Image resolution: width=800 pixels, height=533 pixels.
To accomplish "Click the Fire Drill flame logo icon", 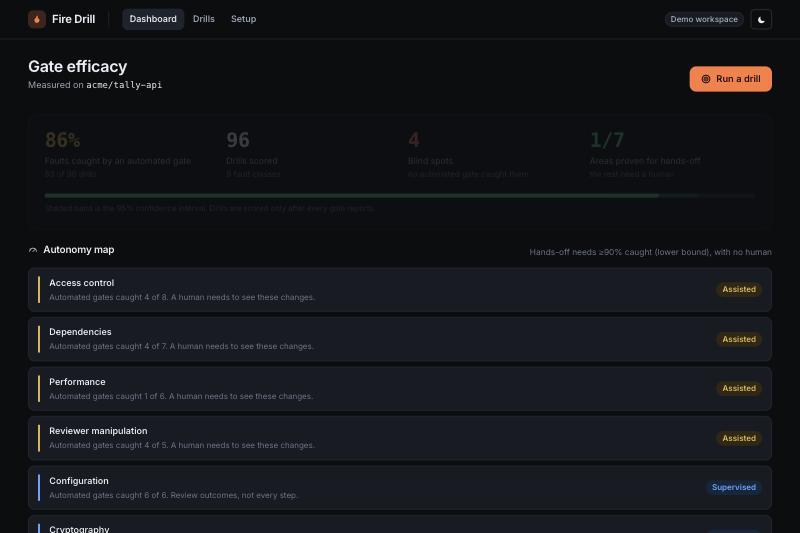I will (37, 19).
